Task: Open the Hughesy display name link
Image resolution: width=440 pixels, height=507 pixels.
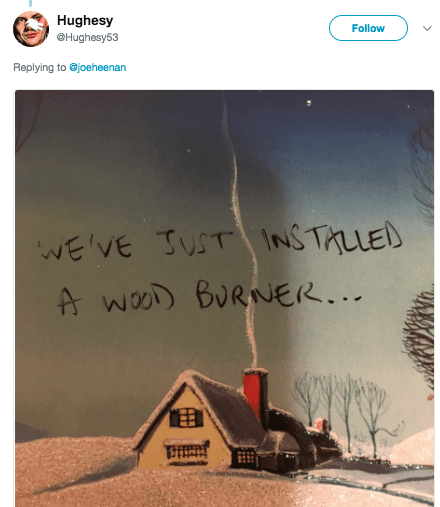Action: pyautogui.click(x=85, y=20)
